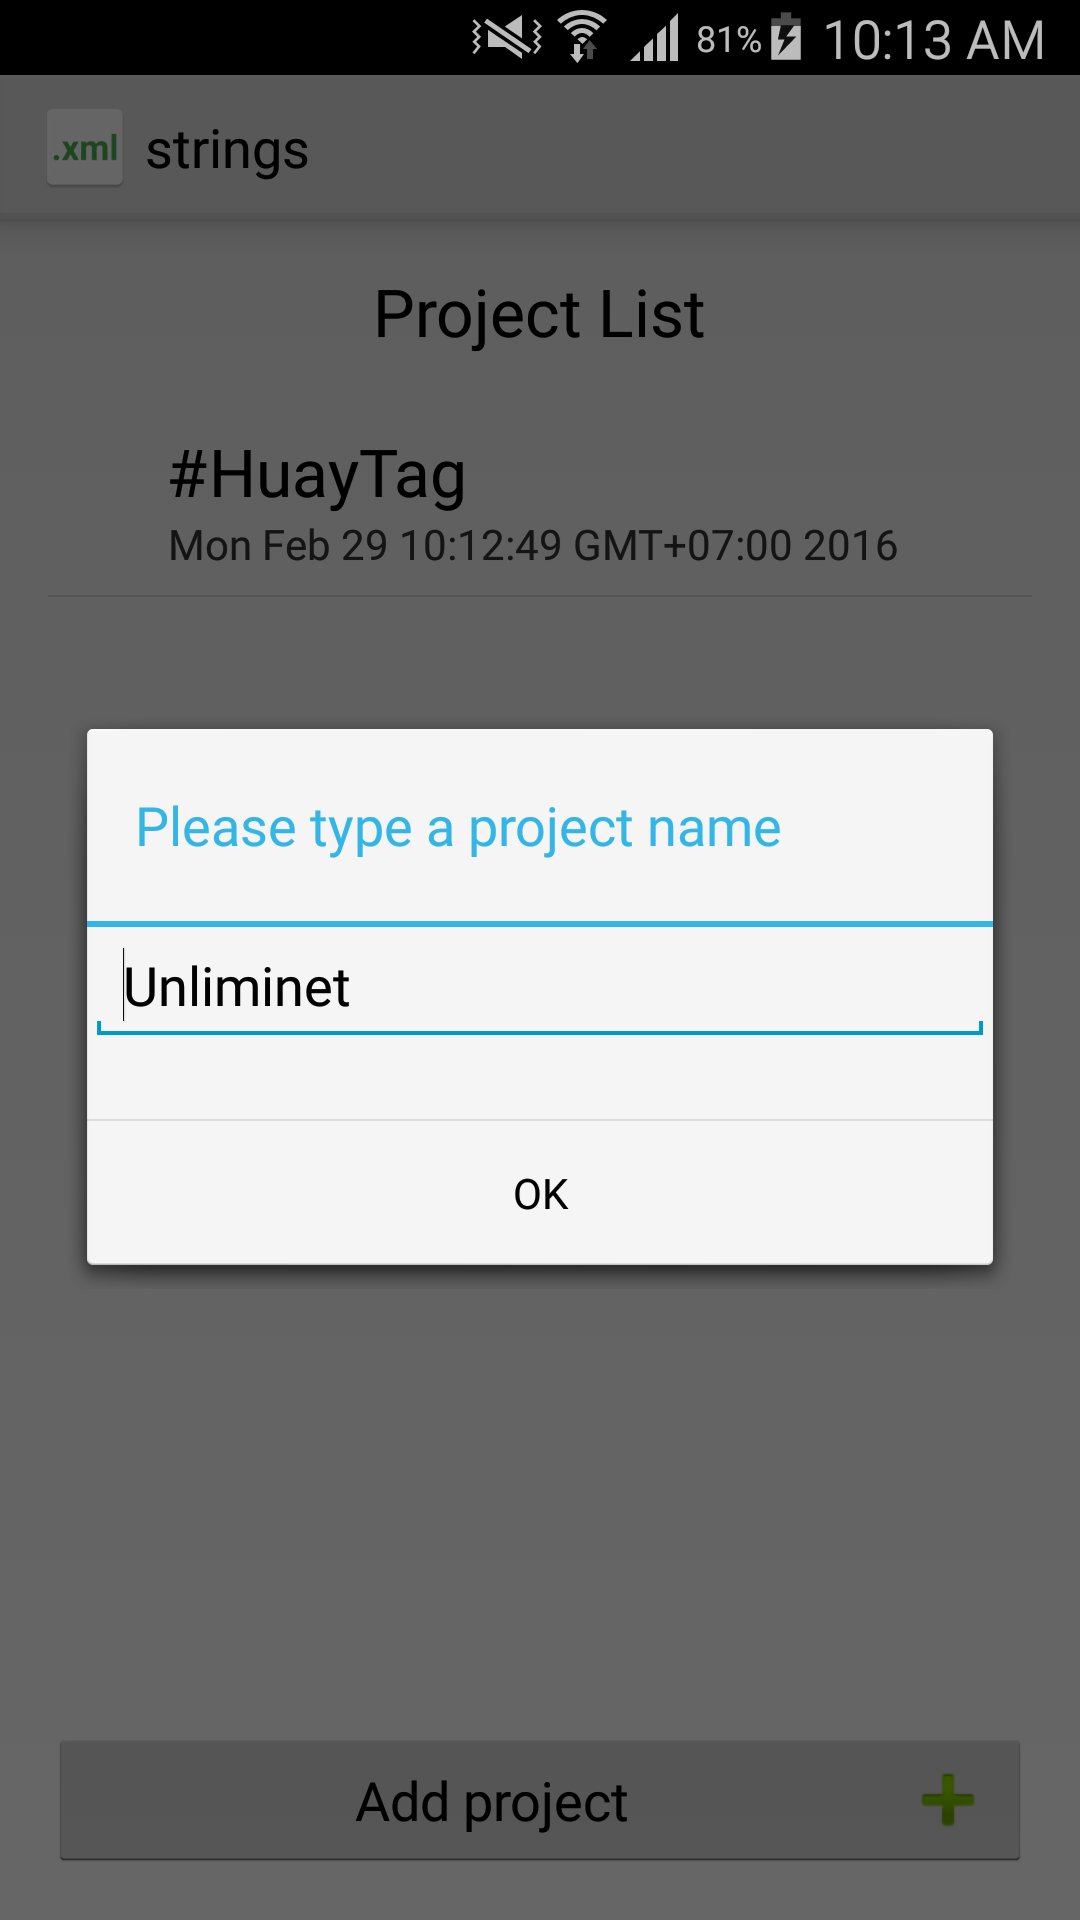The width and height of the screenshot is (1080, 1920).
Task: Tap the .xml app icon
Action: click(x=85, y=148)
